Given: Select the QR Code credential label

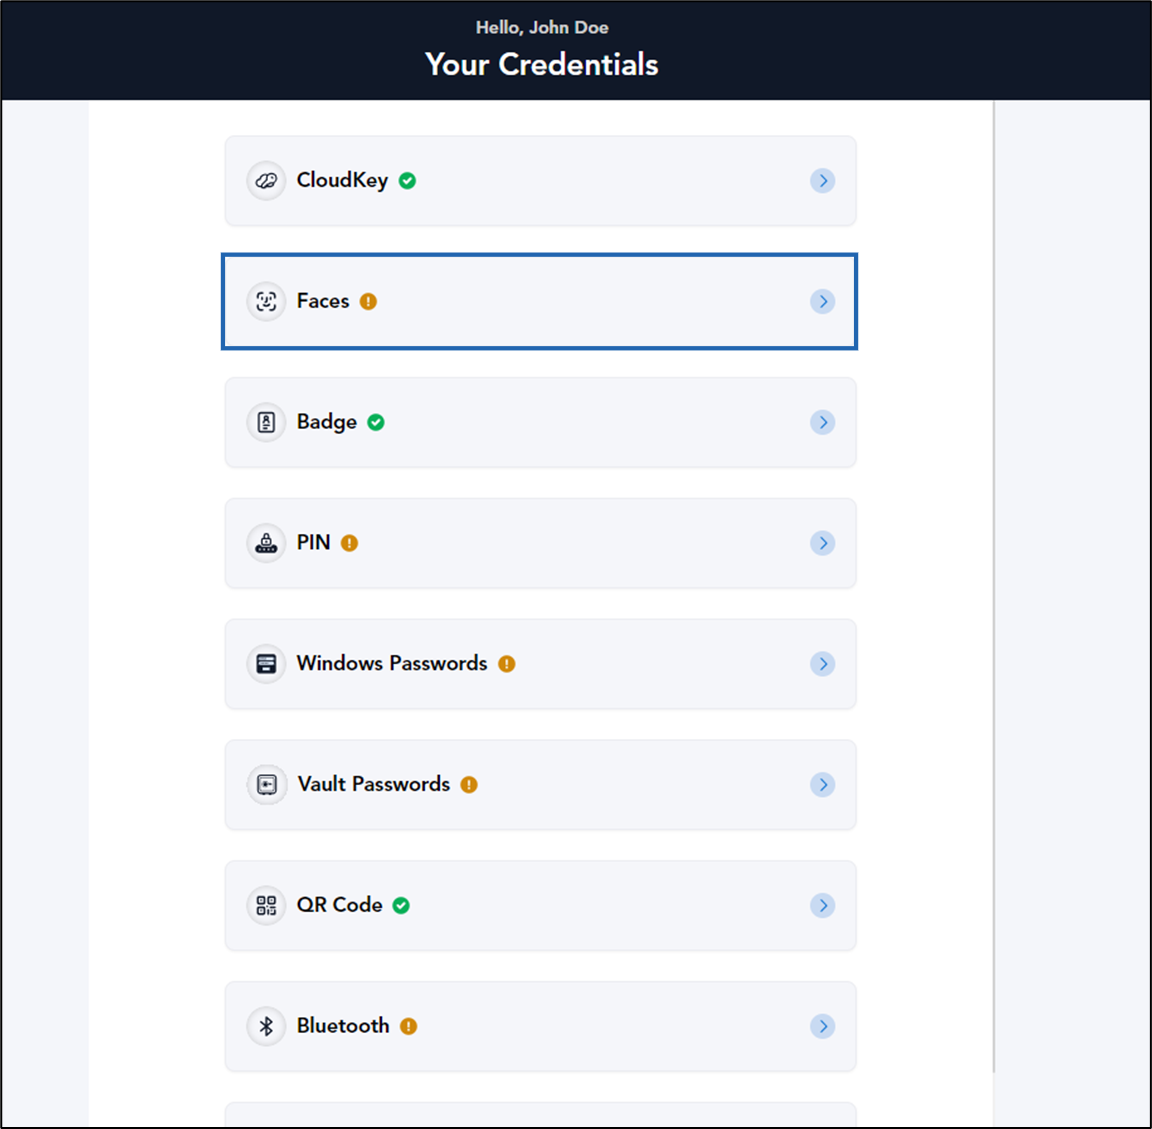Looking at the screenshot, I should (x=339, y=905).
